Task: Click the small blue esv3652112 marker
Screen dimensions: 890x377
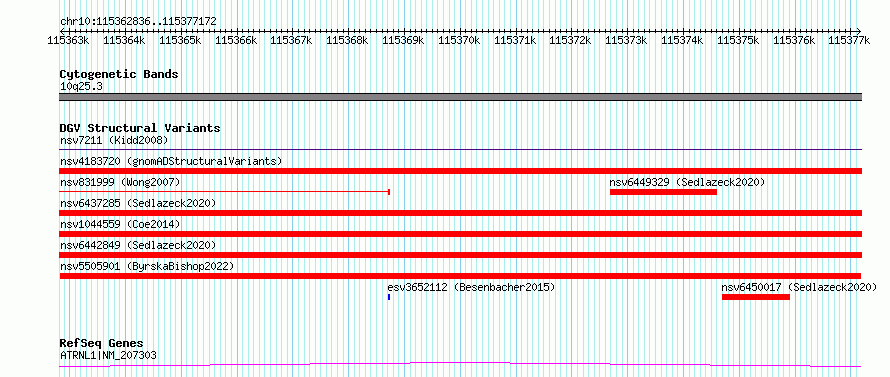Action: pos(389,297)
